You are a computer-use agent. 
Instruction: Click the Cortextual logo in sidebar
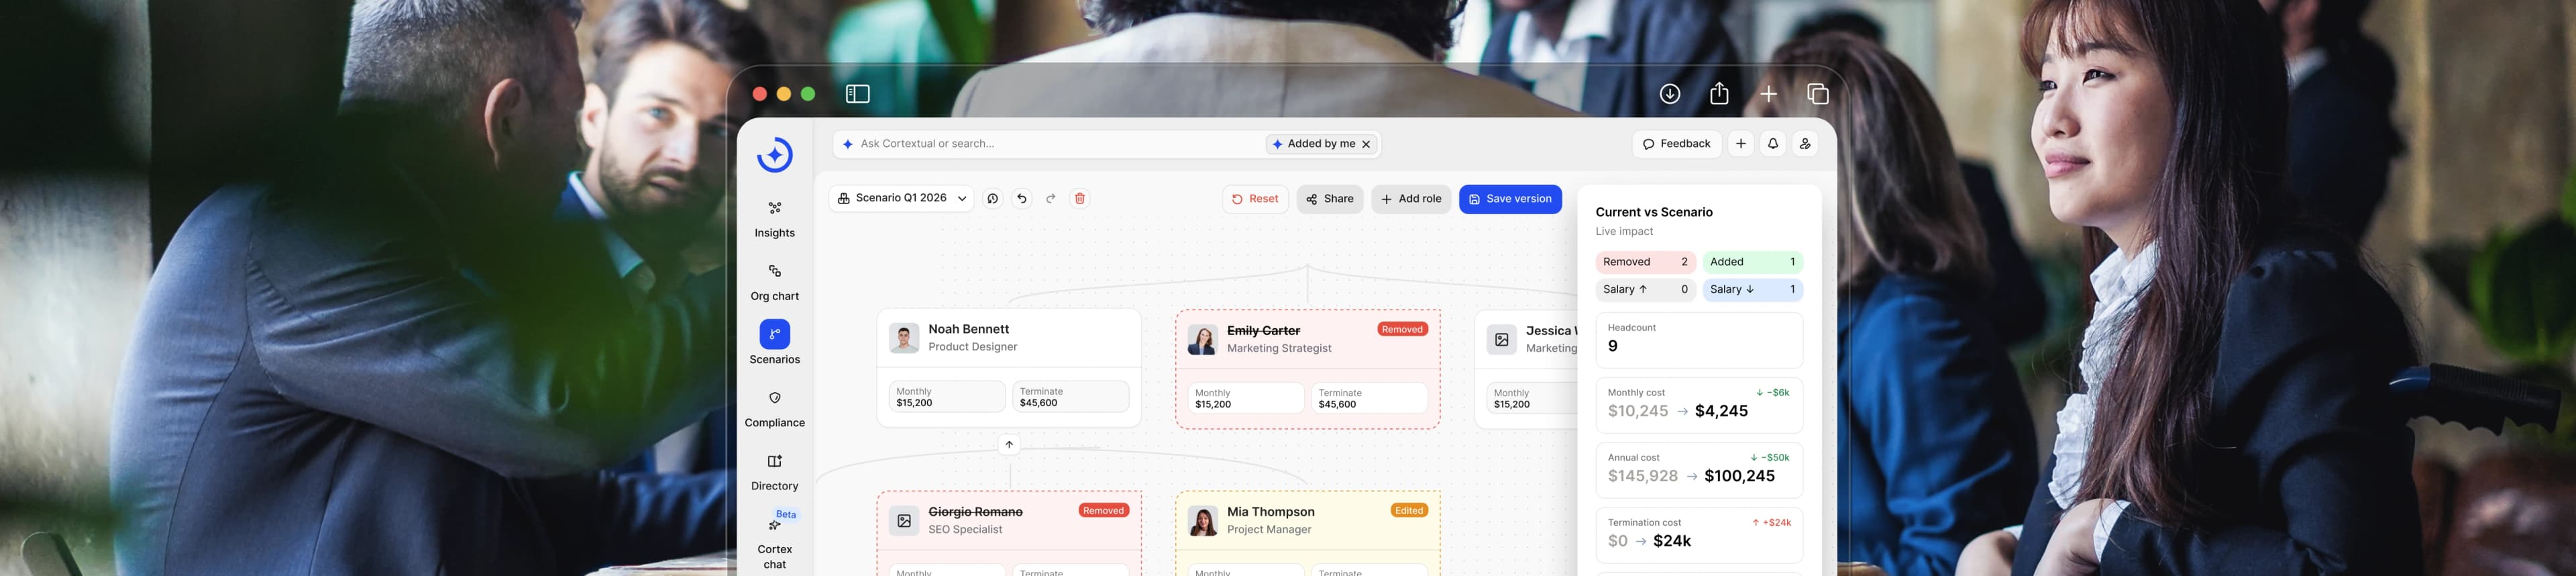click(x=774, y=155)
